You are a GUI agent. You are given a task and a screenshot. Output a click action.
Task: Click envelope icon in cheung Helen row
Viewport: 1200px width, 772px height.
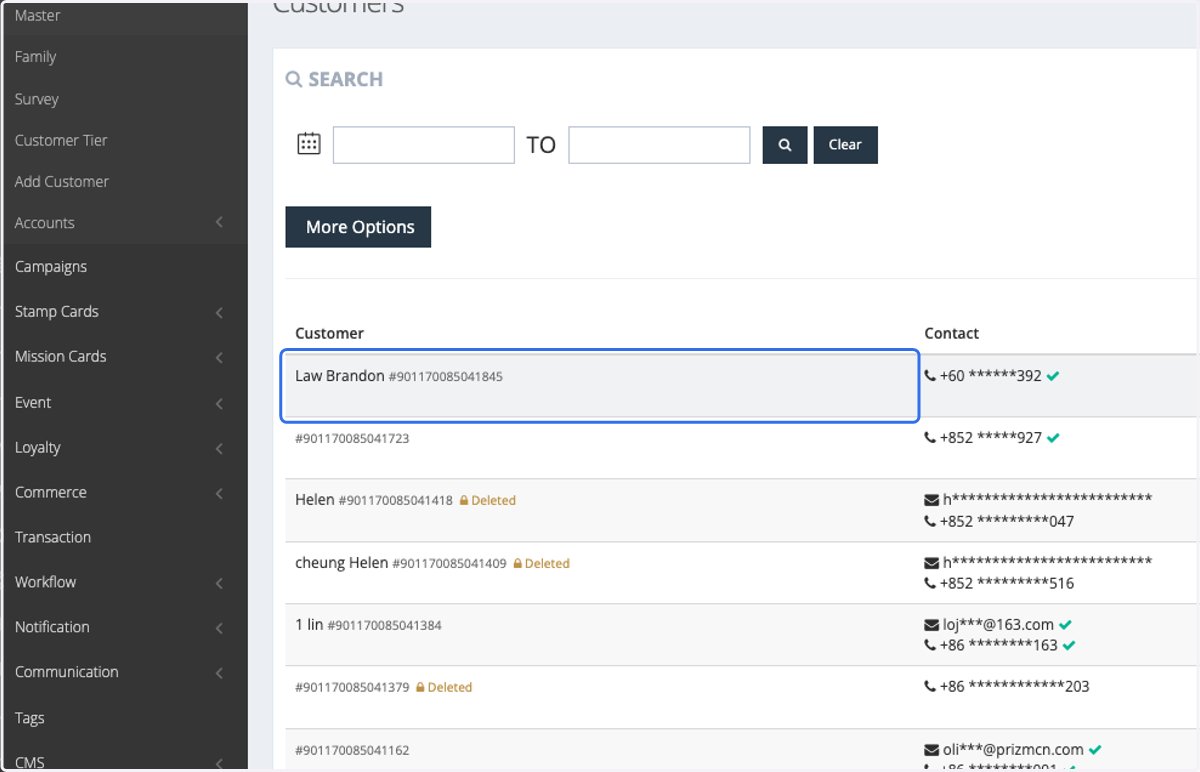click(x=932, y=563)
